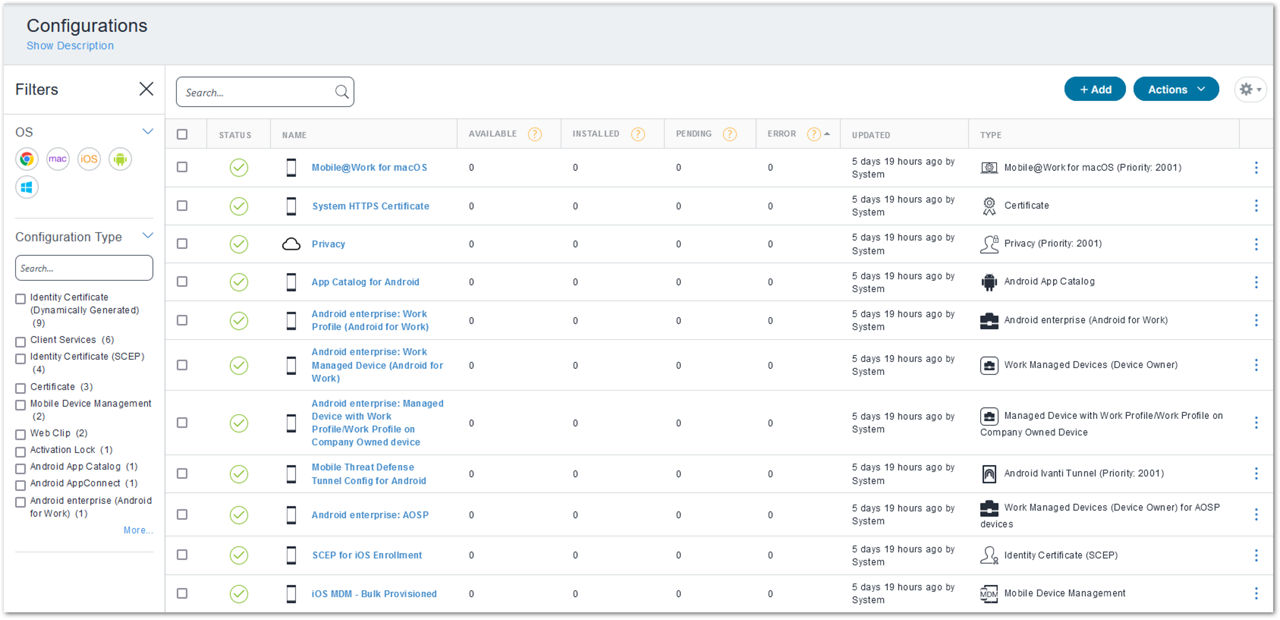The width and height of the screenshot is (1280, 620).
Task: Check the System HTTPS Certificate row
Action: pos(182,205)
